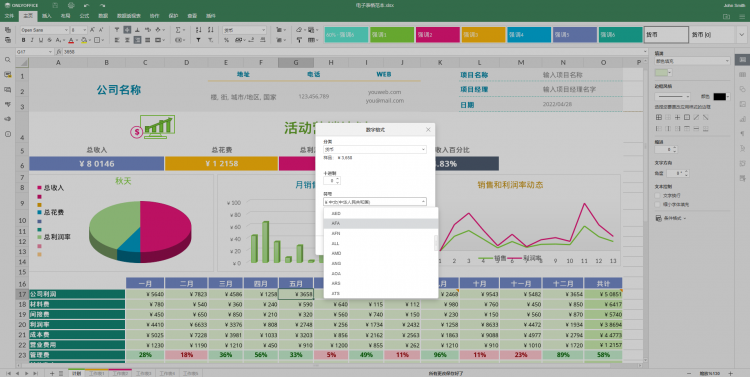Add a new sheet with plus button
Image resolution: width=750 pixels, height=377 pixels.
(x=52, y=373)
